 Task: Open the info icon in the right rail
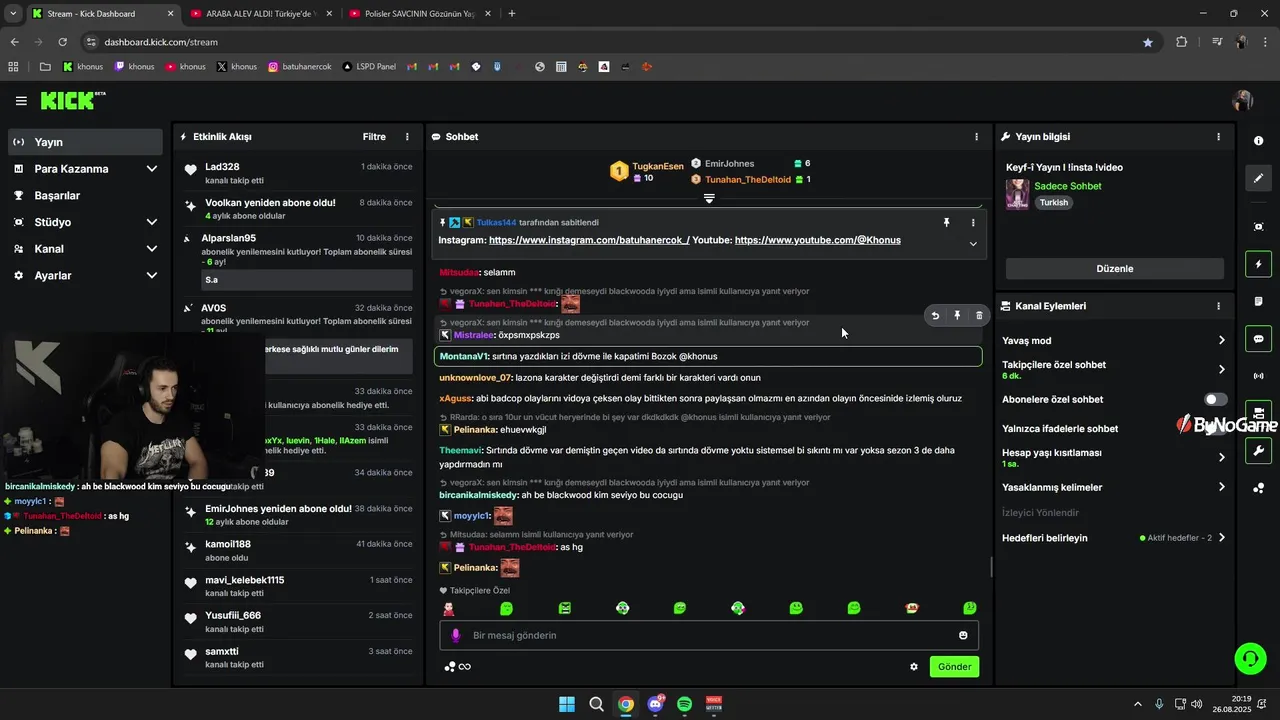pos(1259,141)
